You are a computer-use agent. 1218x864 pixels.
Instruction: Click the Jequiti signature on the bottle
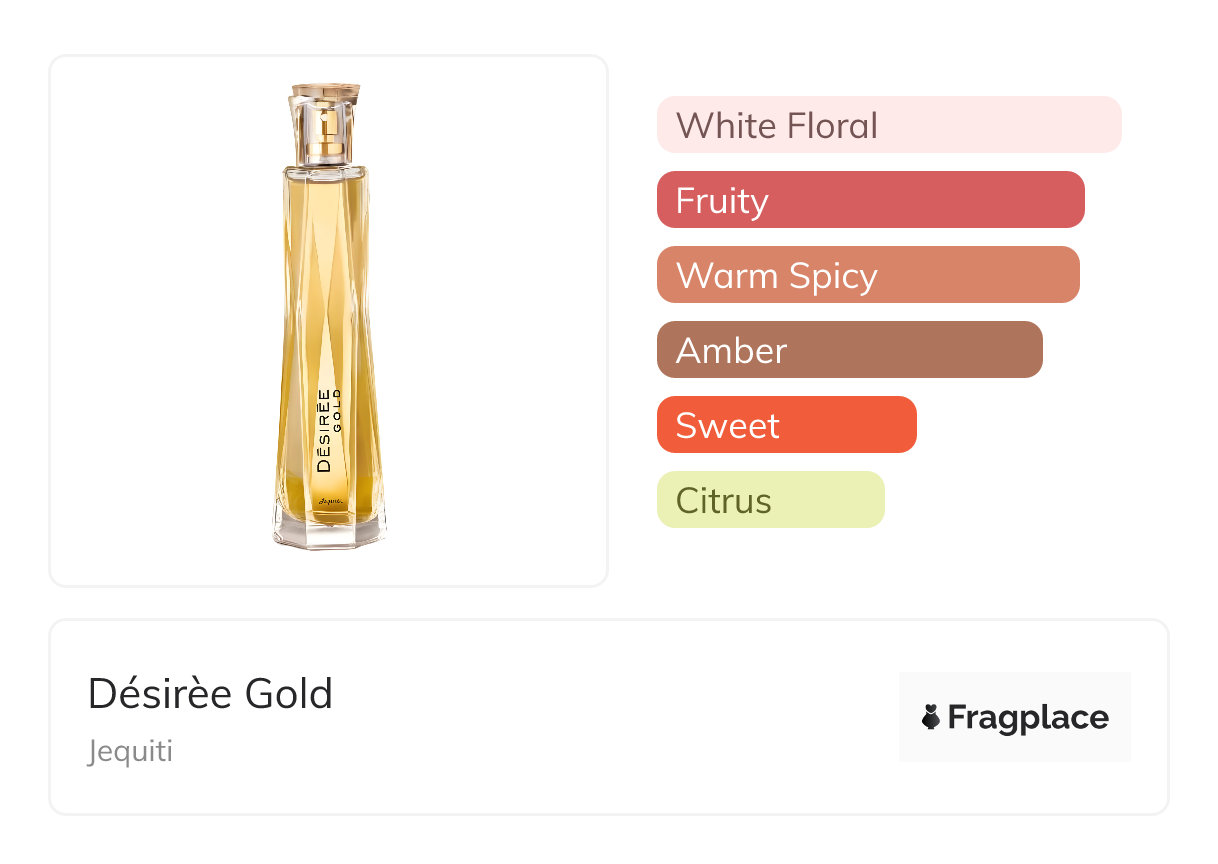coord(330,500)
